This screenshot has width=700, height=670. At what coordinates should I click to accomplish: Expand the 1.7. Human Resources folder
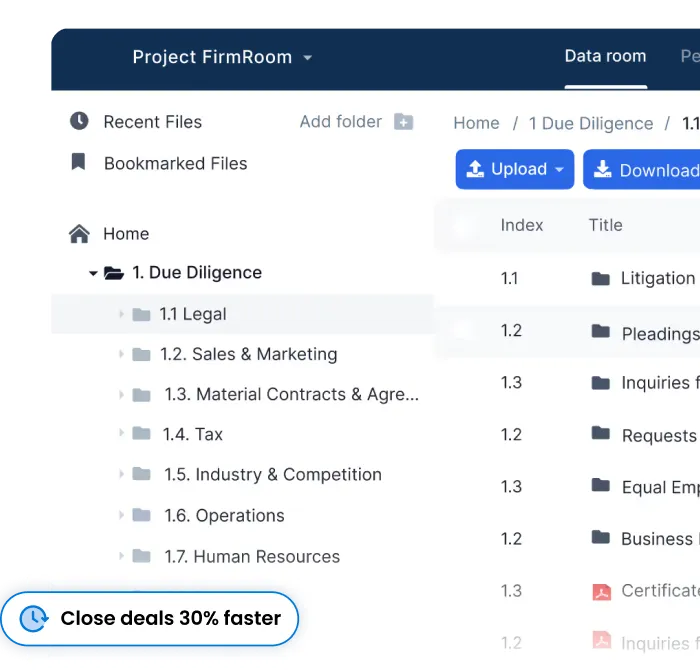tap(121, 556)
